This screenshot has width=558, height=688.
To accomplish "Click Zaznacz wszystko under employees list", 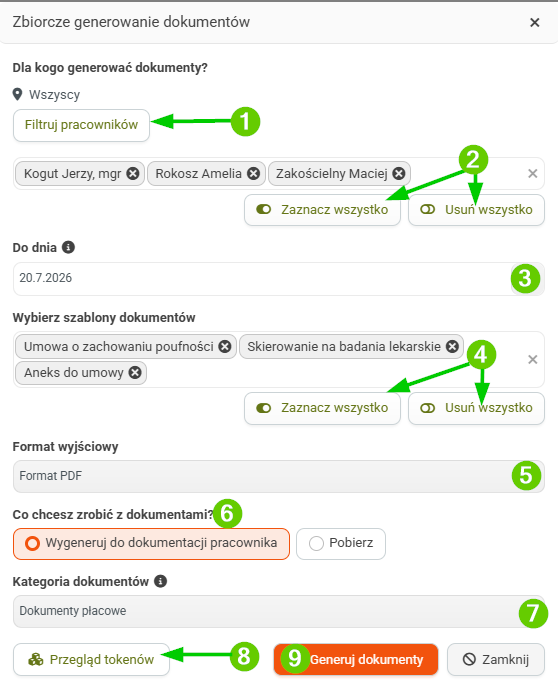I will (322, 210).
